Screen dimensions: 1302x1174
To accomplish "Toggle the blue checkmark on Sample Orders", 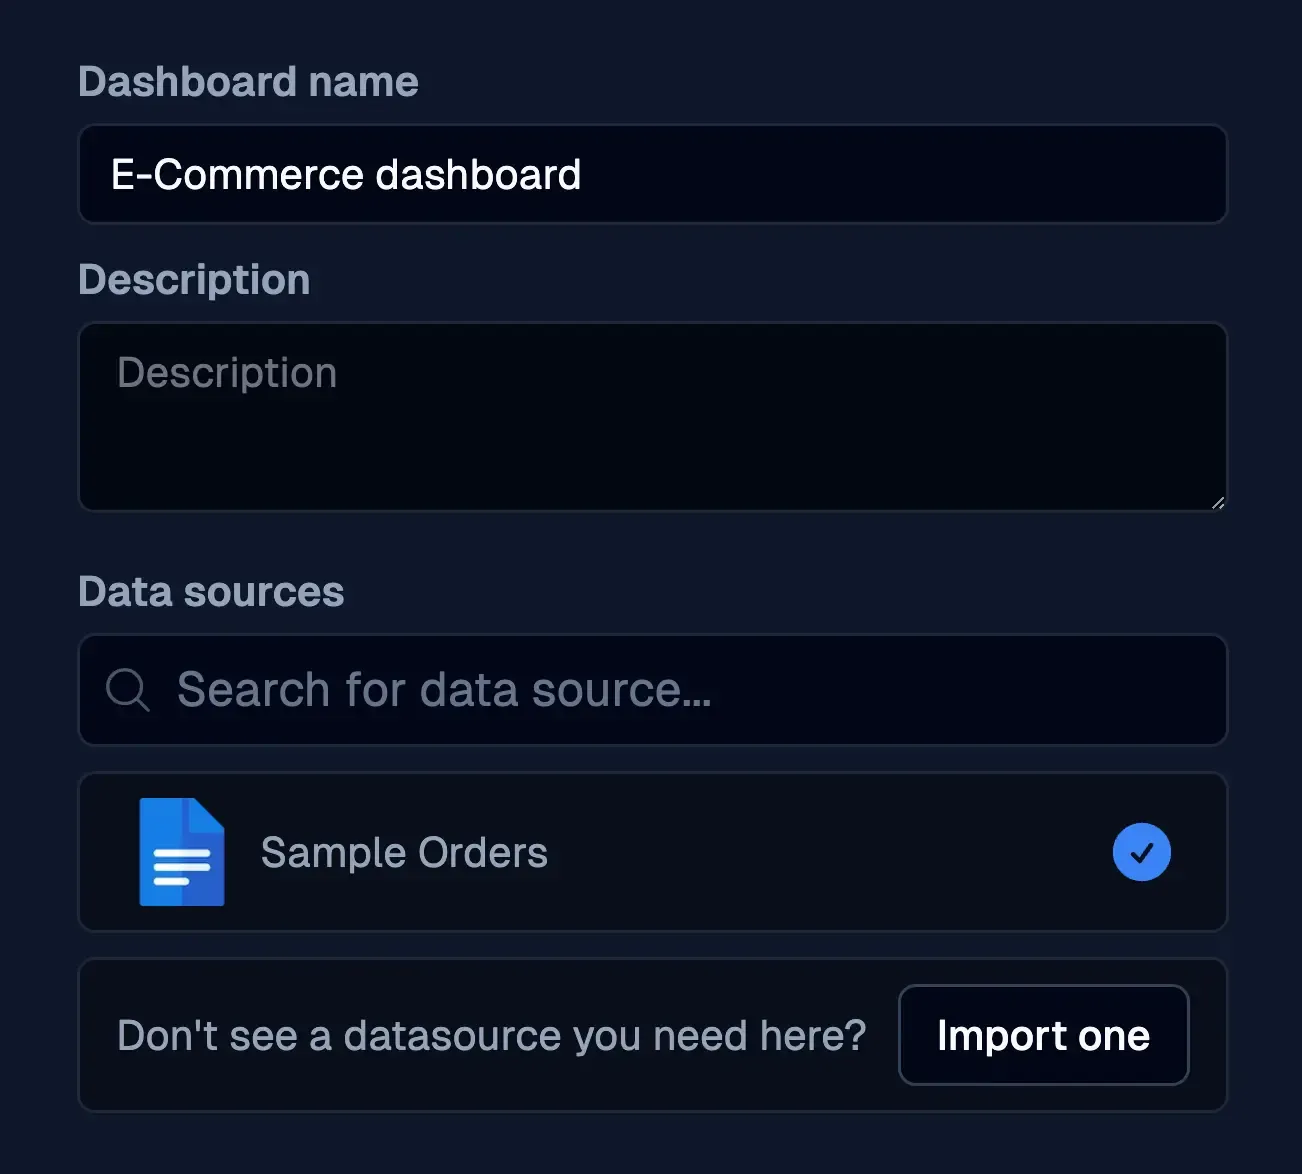I will coord(1141,852).
